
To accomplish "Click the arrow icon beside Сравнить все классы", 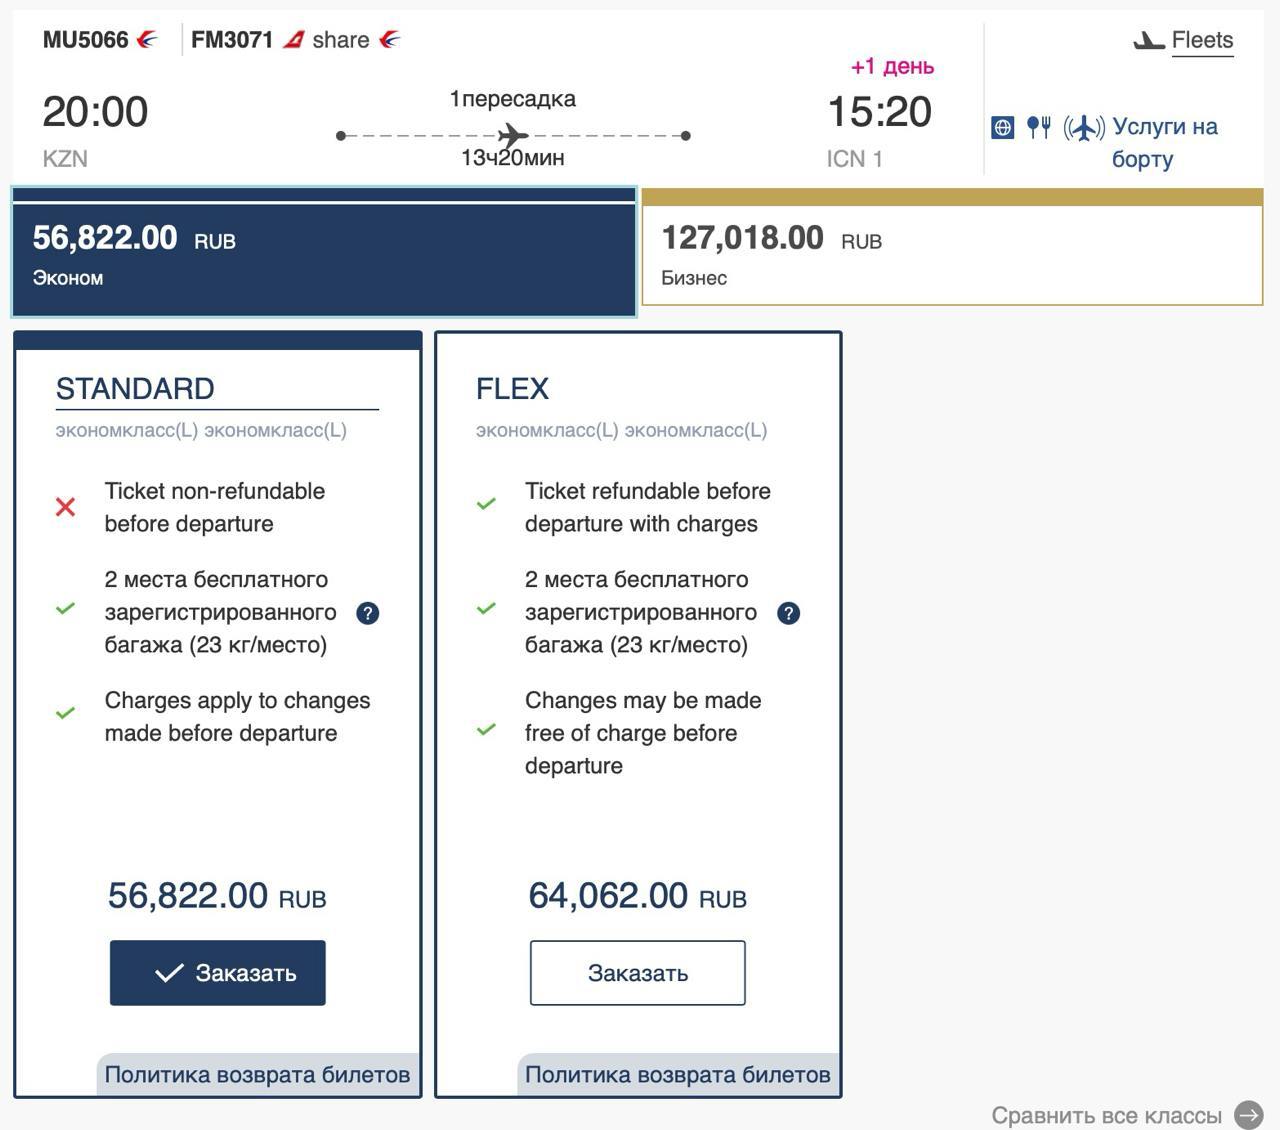I will (x=1248, y=1115).
